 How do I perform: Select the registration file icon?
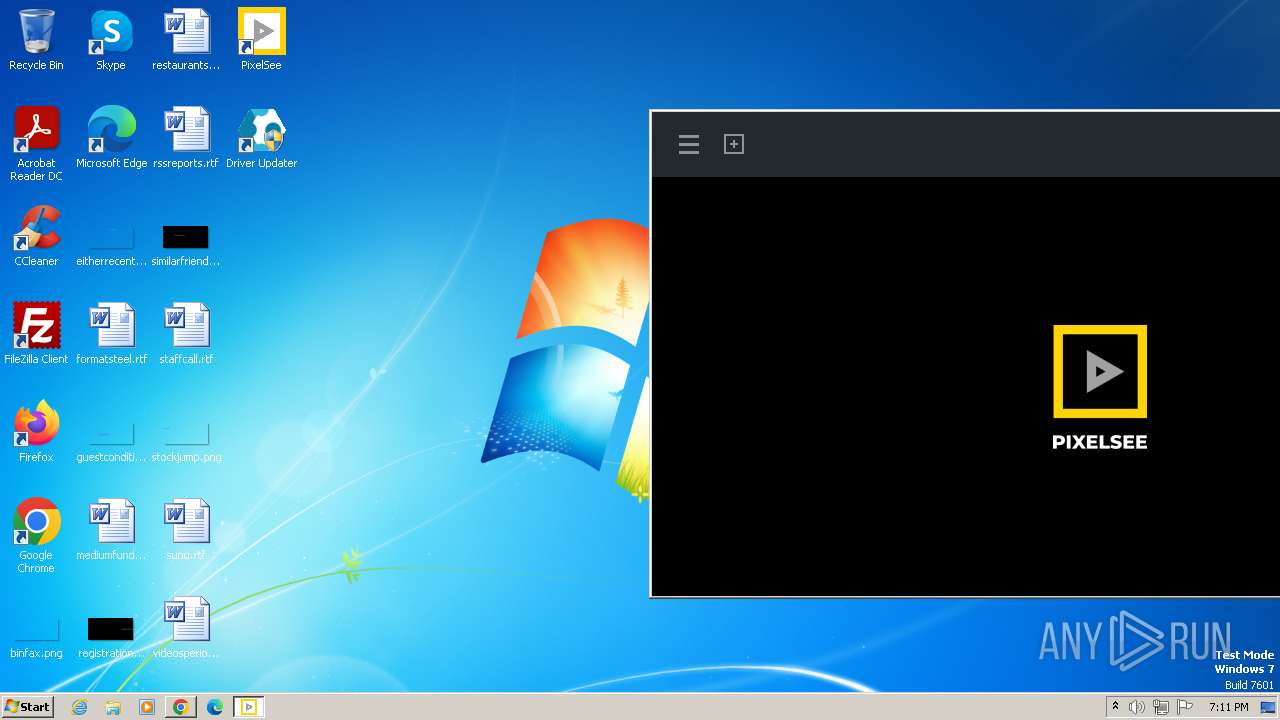(111, 638)
